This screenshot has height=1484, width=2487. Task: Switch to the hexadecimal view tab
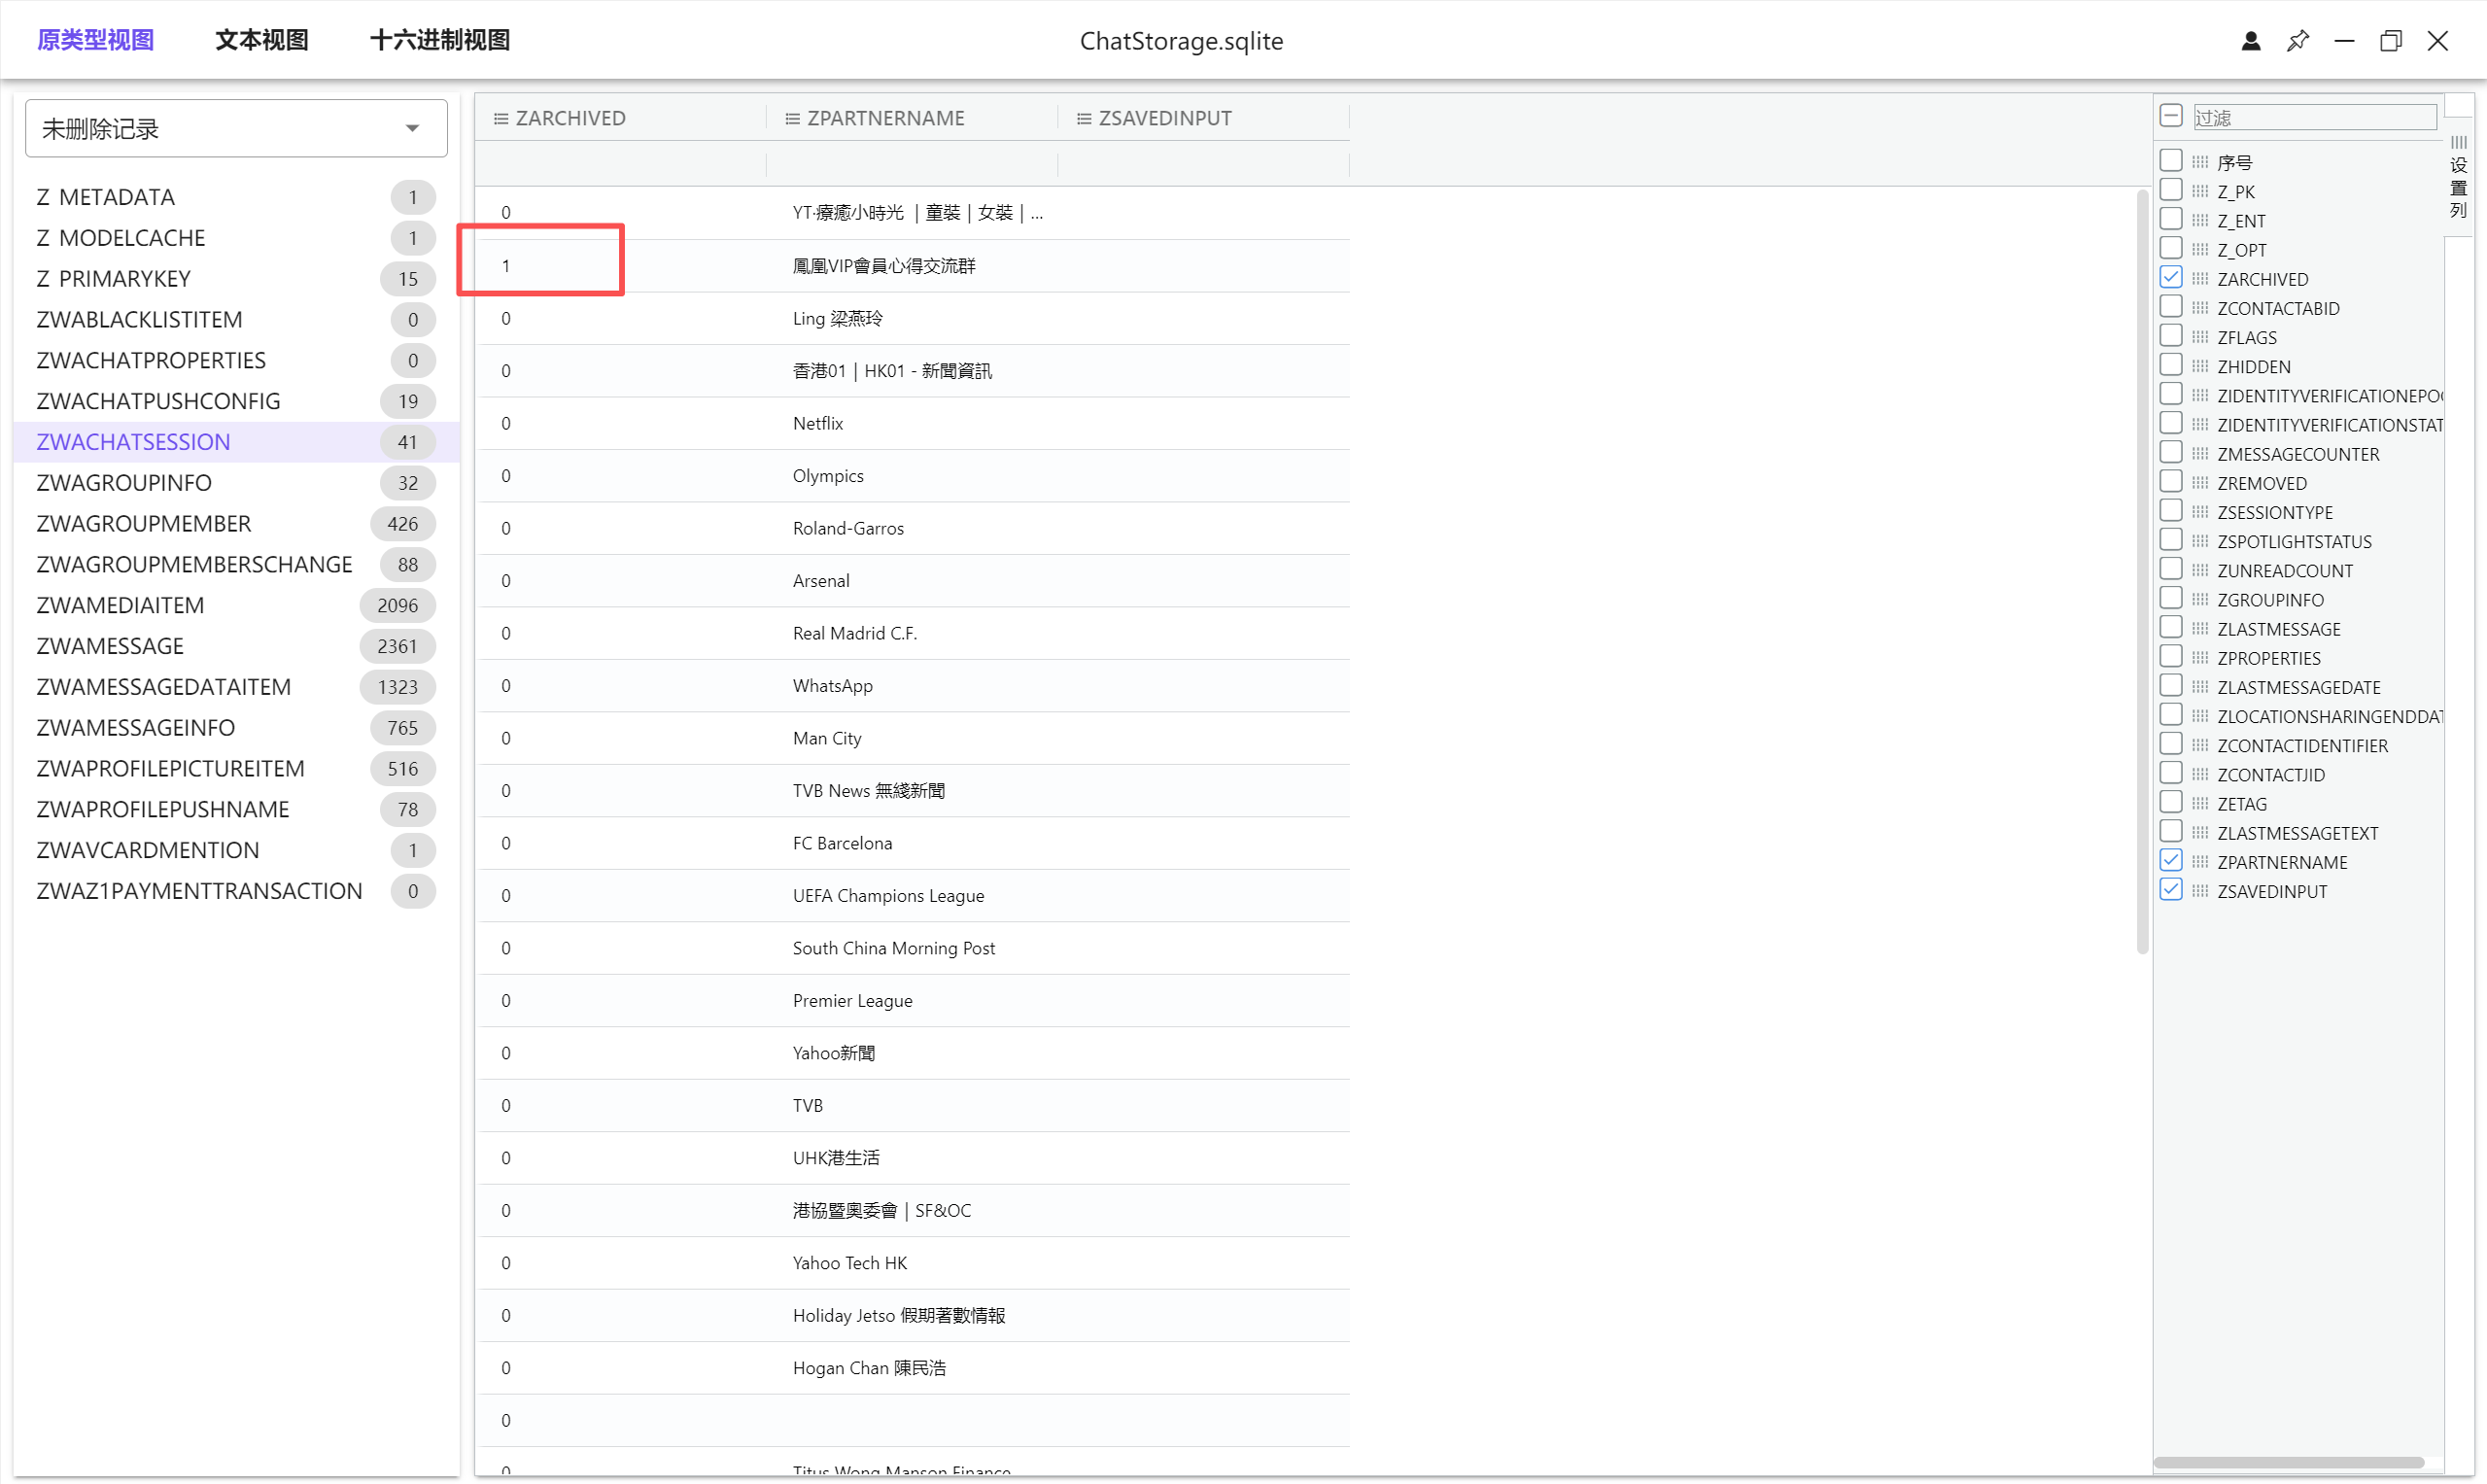tap(440, 40)
